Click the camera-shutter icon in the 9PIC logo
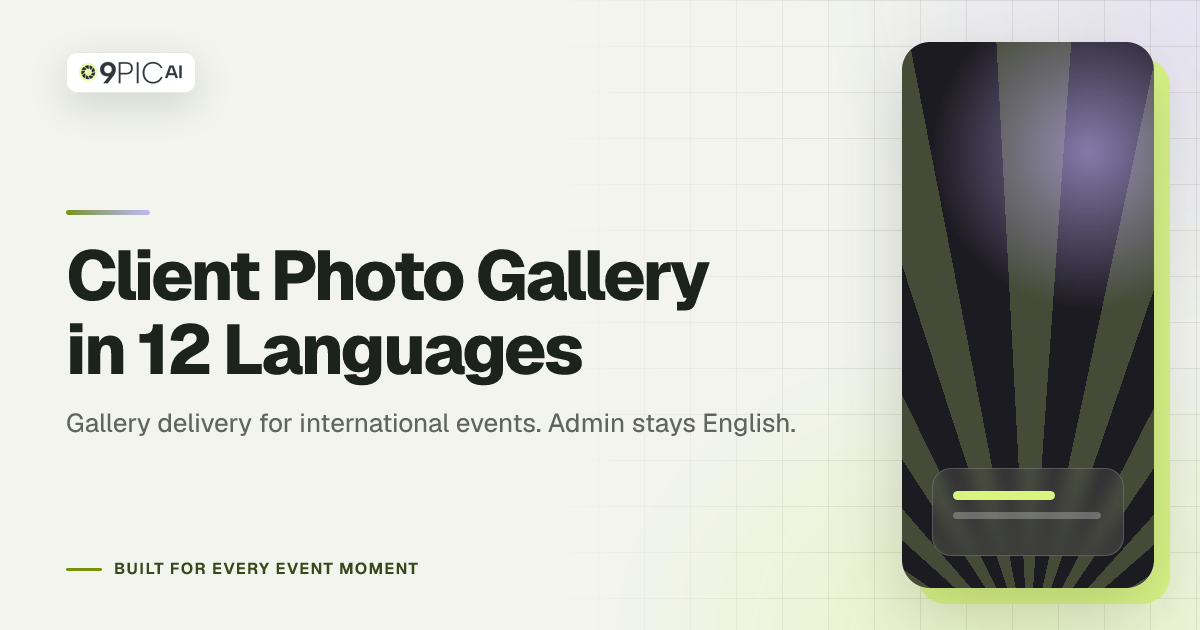 (x=88, y=72)
